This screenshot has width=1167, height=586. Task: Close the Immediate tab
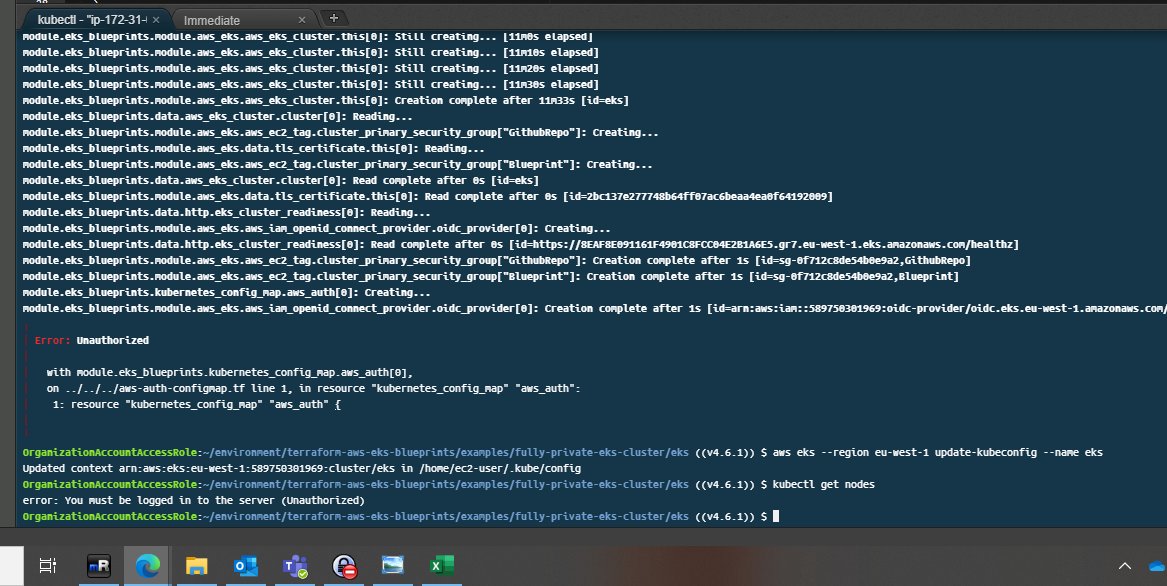pyautogui.click(x=302, y=18)
